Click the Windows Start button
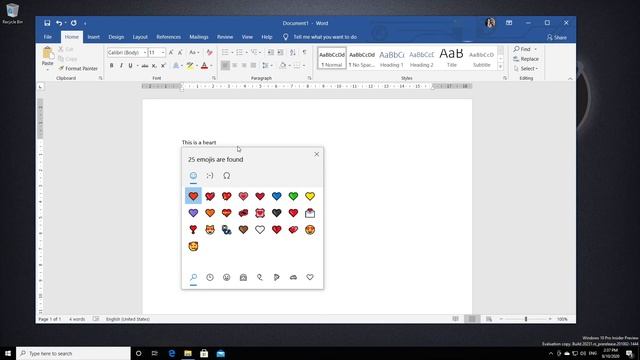 click(x=8, y=353)
